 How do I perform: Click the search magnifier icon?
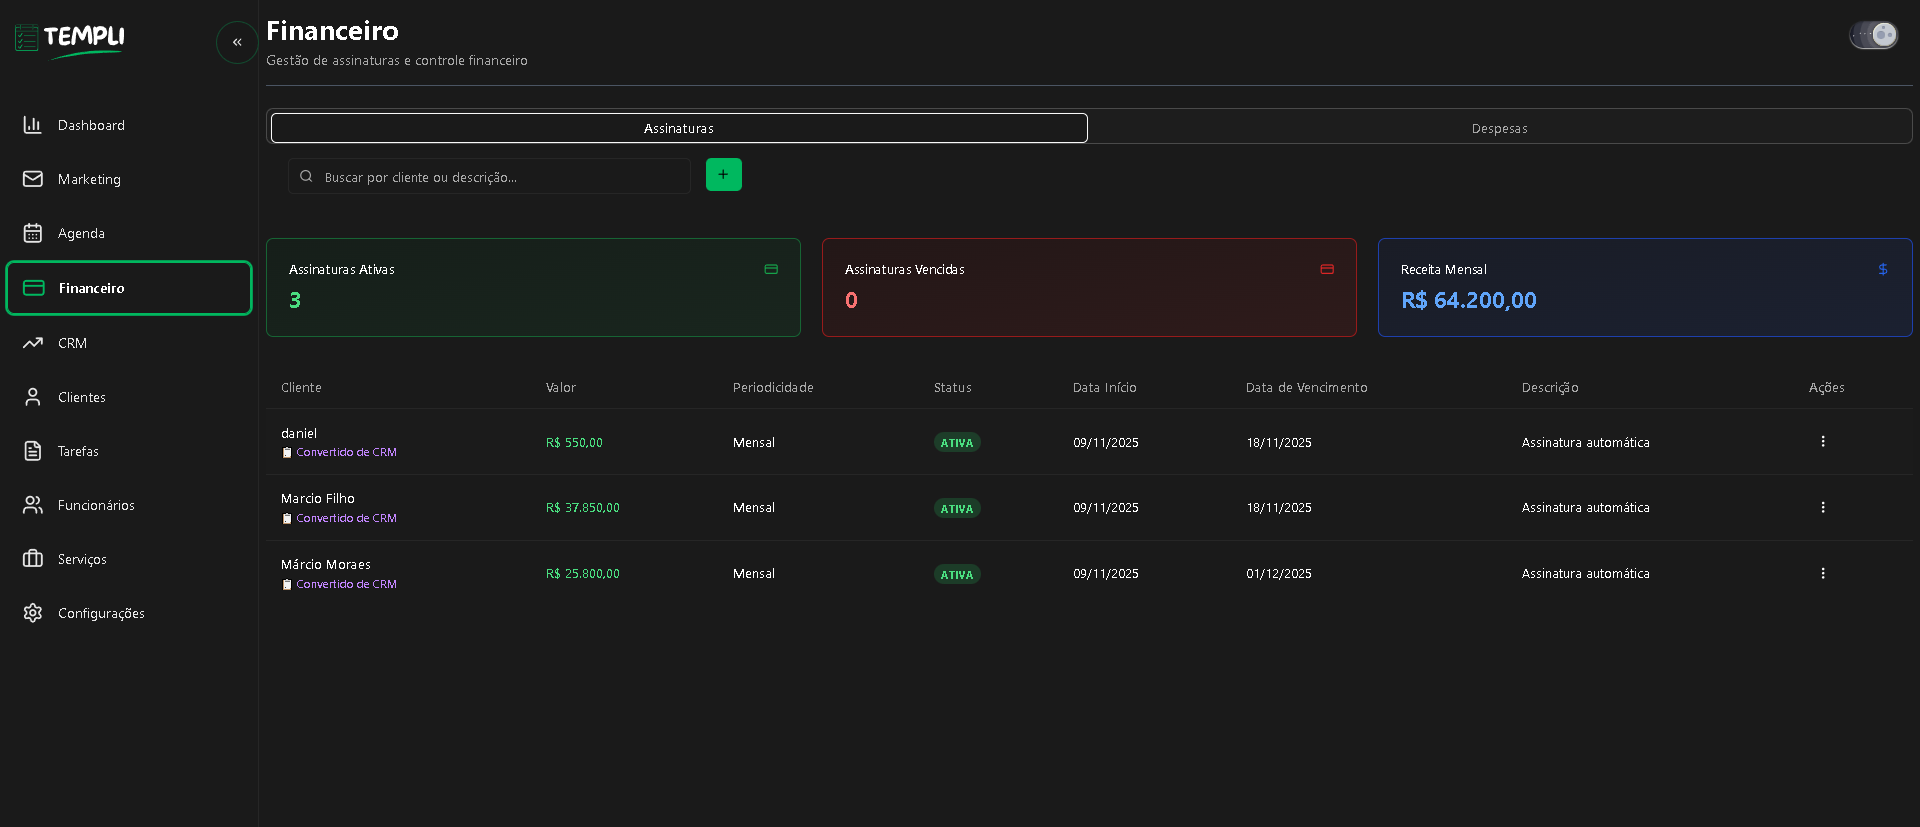point(306,176)
